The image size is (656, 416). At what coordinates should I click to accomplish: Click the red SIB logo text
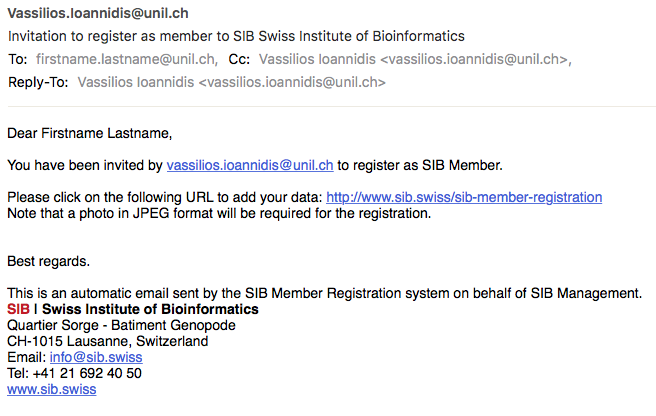[x=18, y=309]
